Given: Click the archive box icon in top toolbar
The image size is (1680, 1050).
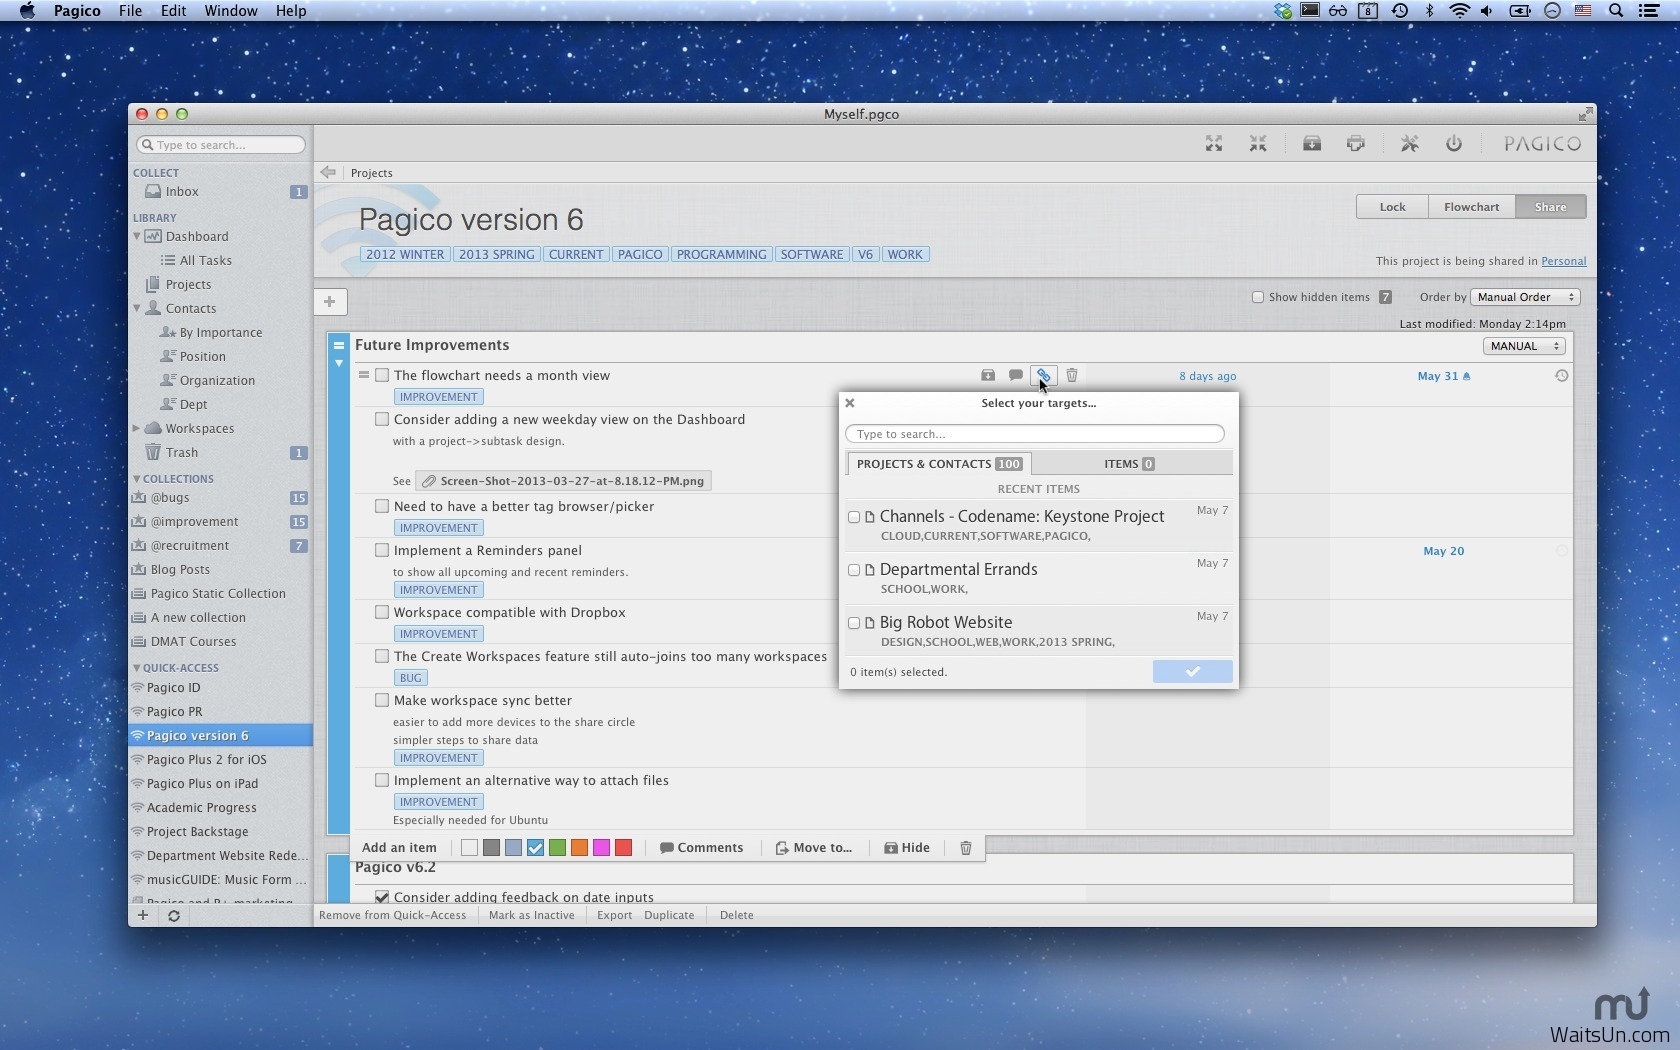Looking at the screenshot, I should [x=1311, y=144].
